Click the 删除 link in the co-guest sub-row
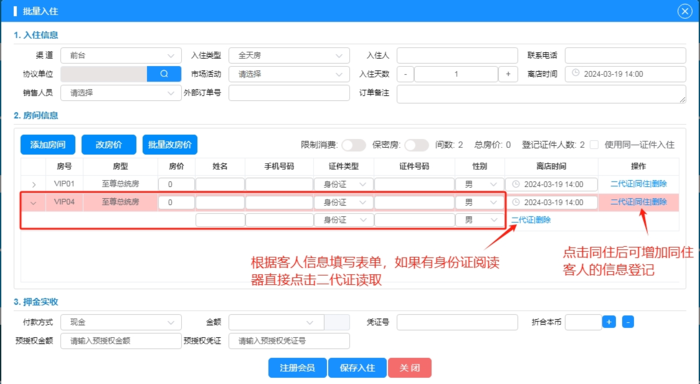The height and width of the screenshot is (384, 700). (x=543, y=220)
